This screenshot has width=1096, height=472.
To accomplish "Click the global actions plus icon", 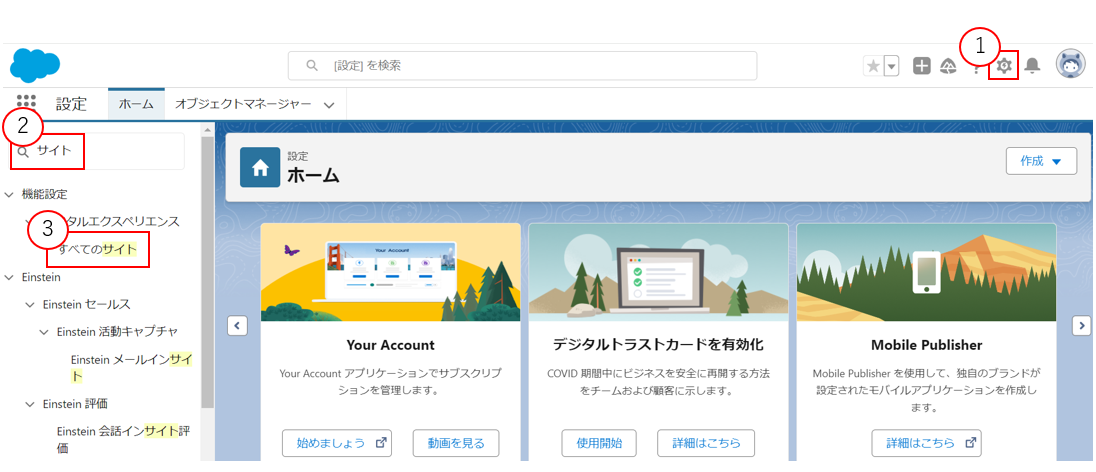I will 922,66.
